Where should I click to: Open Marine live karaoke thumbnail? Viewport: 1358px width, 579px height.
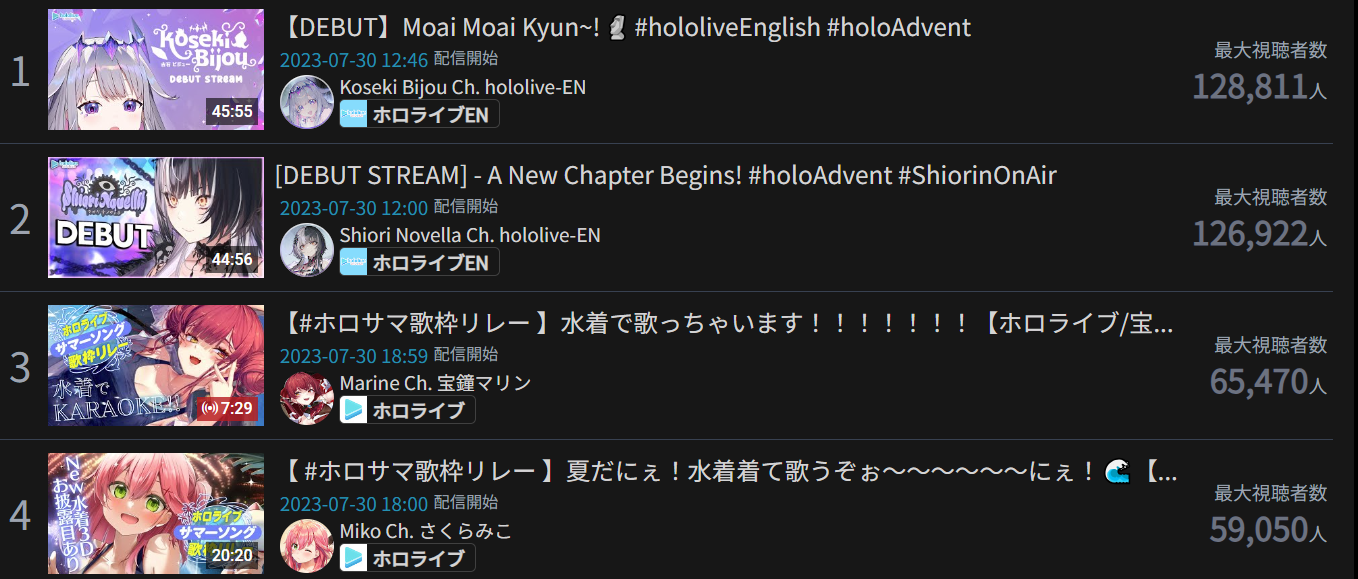point(156,365)
